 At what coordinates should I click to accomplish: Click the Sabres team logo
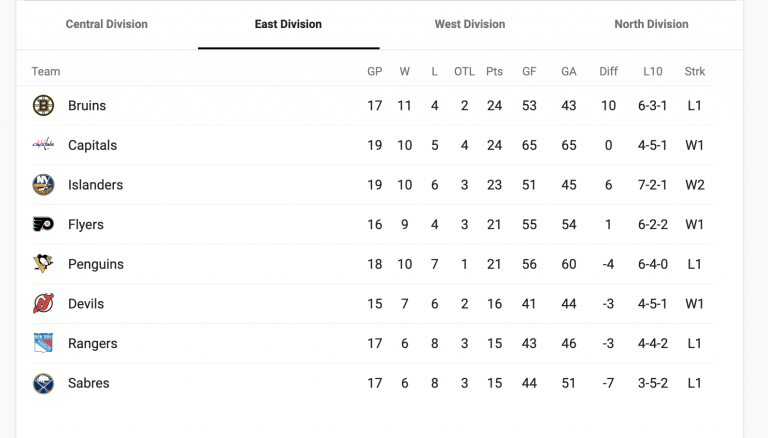coord(43,383)
